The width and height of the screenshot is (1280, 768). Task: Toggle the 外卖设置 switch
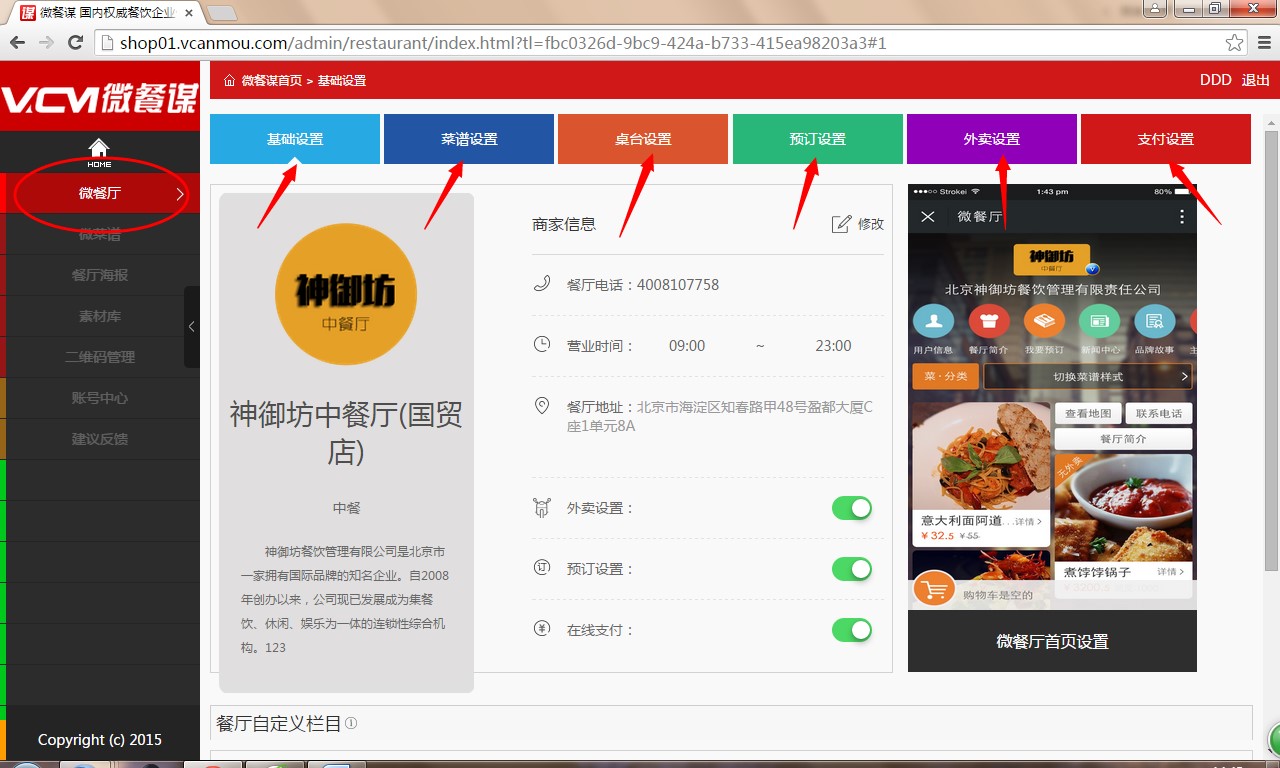(x=852, y=508)
